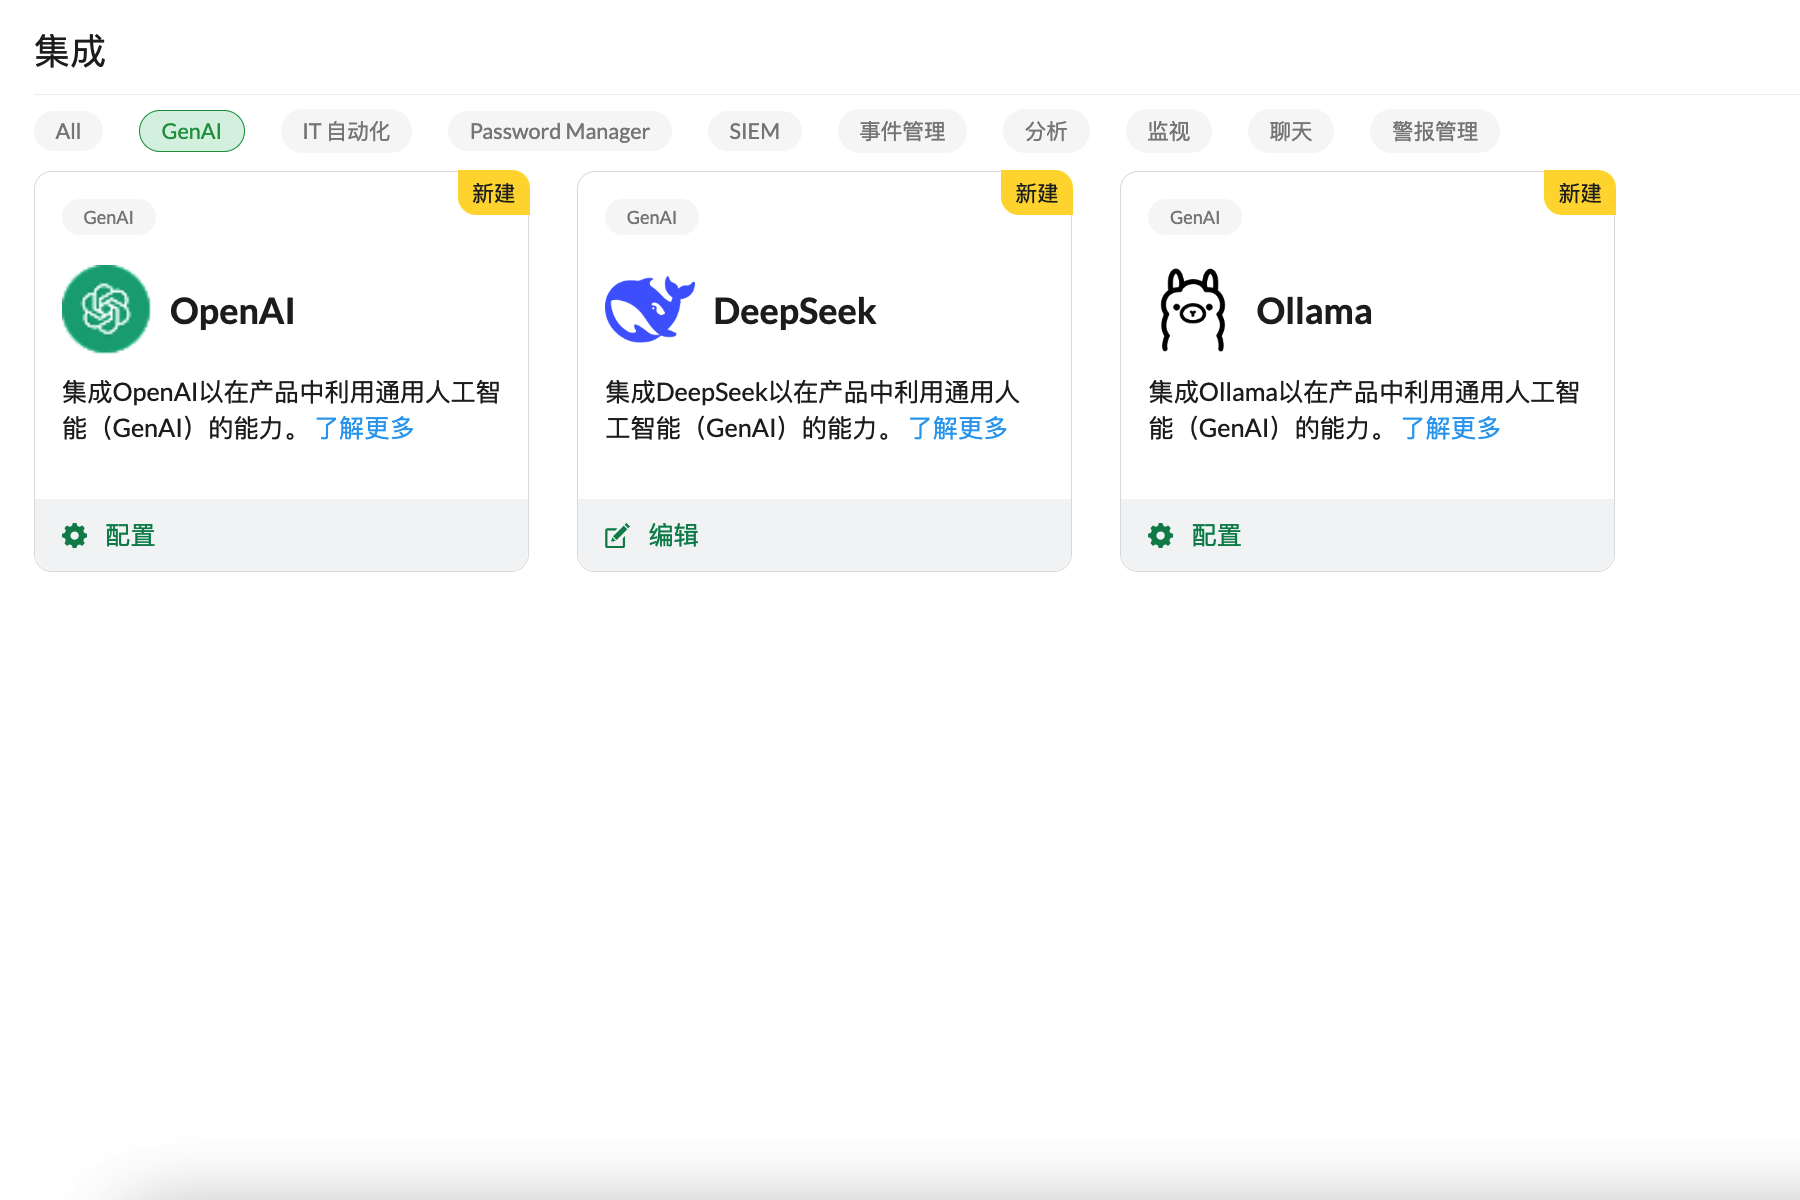Screen dimensions: 1800x1200
Task: Click the GenAI tag on DeepSeek card
Action: click(x=652, y=217)
